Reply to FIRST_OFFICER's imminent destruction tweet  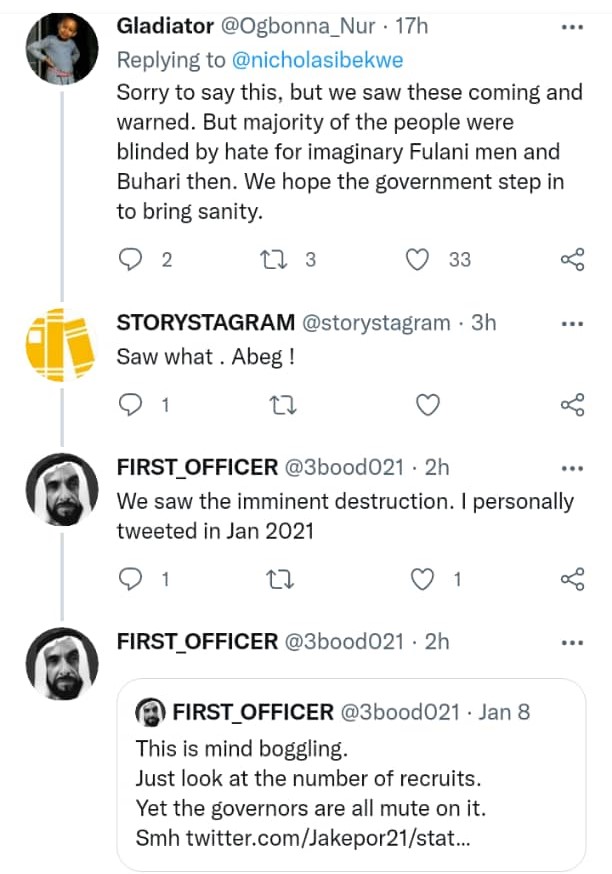coord(131,579)
